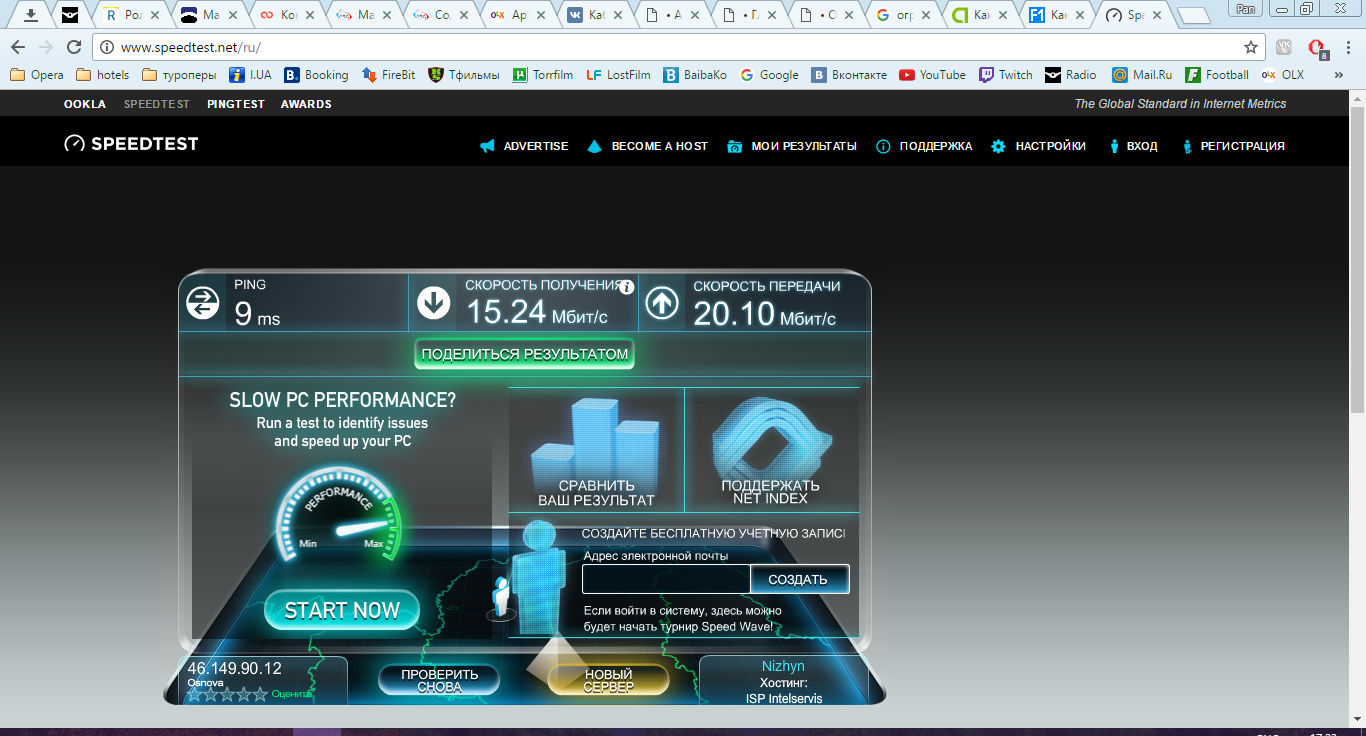Click the email address input field

666,579
